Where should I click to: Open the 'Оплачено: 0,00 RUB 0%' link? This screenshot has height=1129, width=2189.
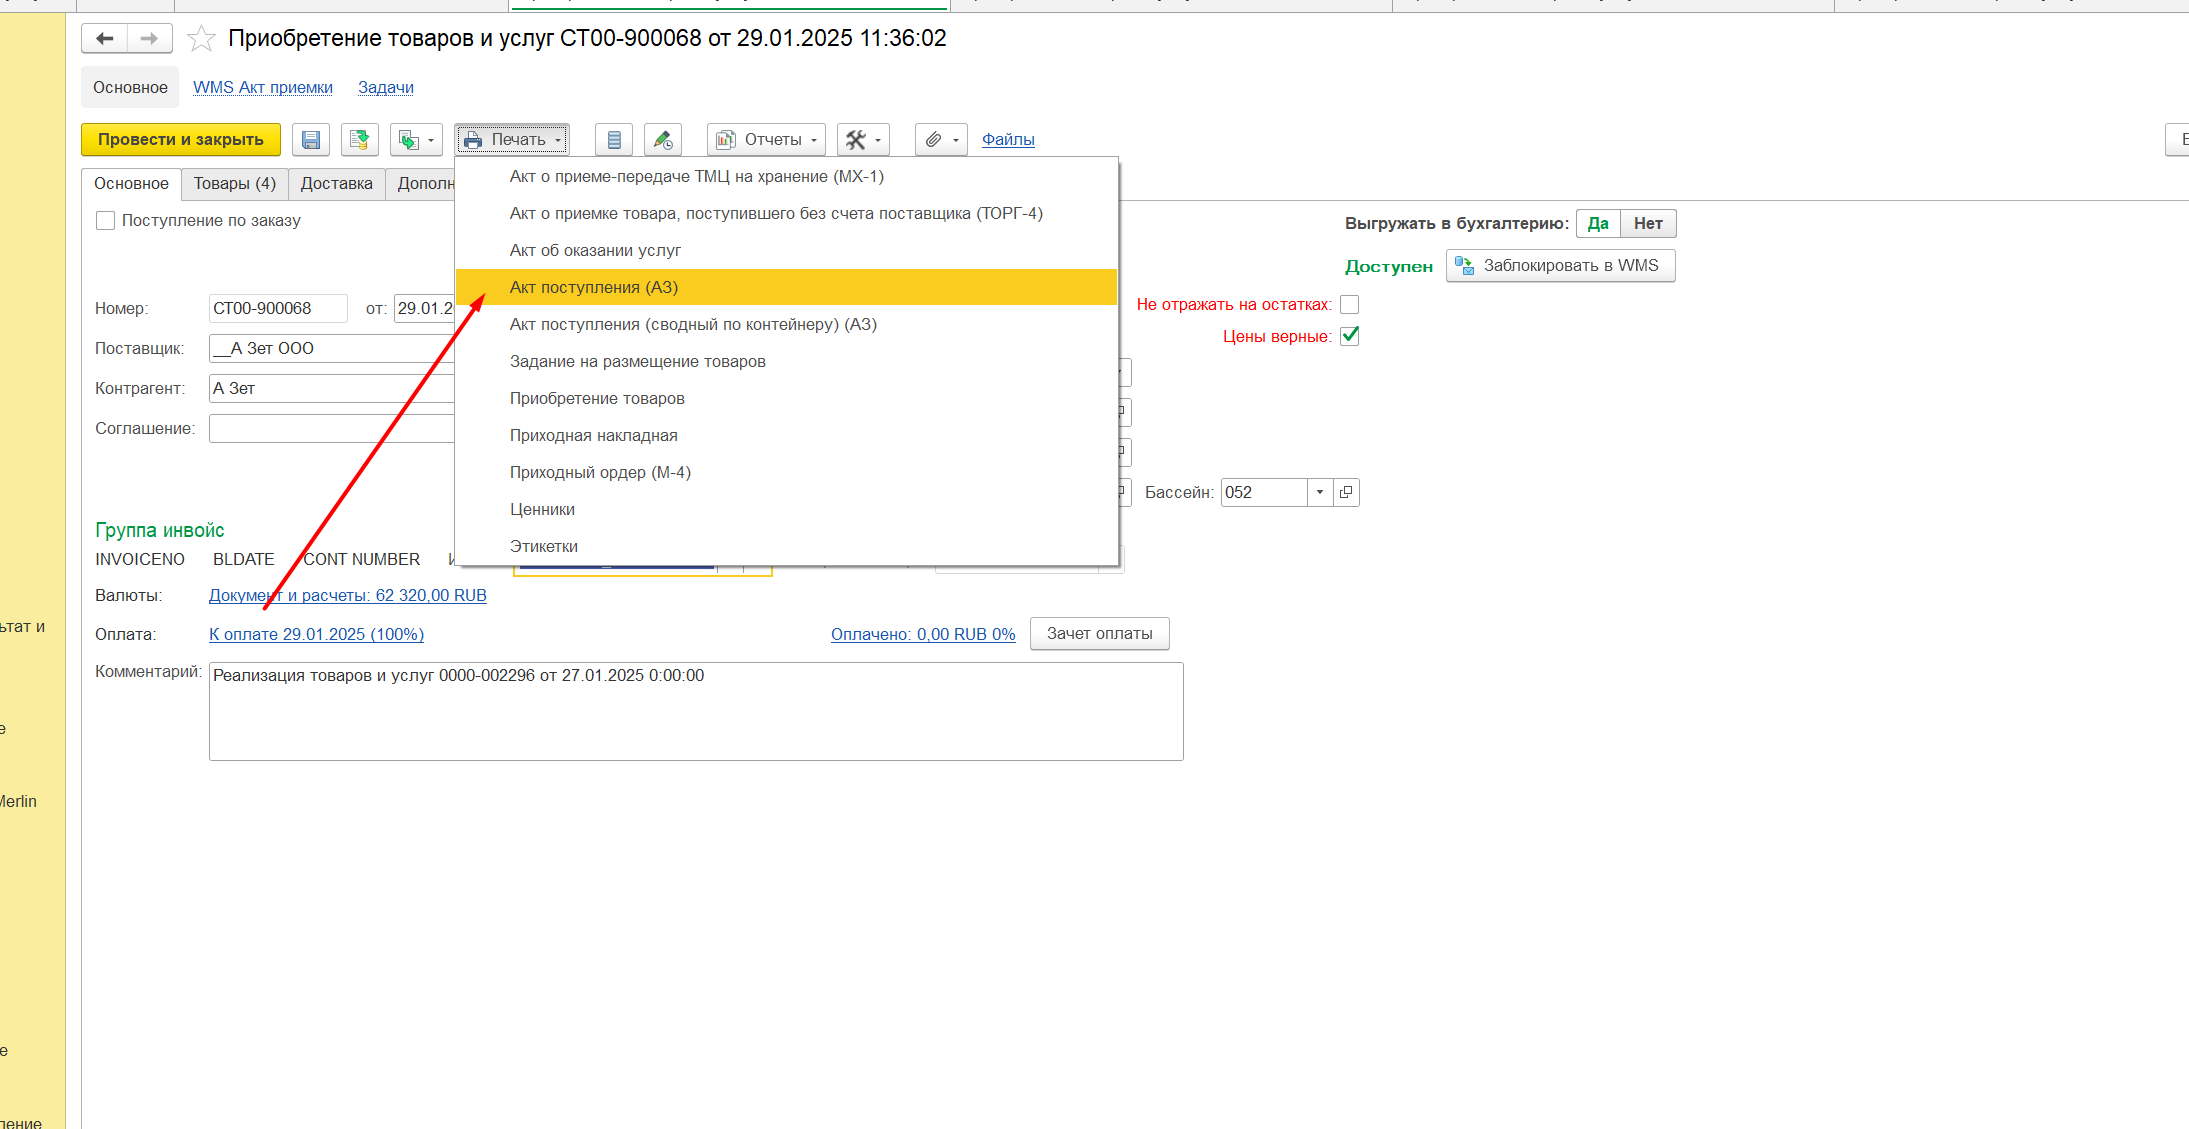coord(922,634)
